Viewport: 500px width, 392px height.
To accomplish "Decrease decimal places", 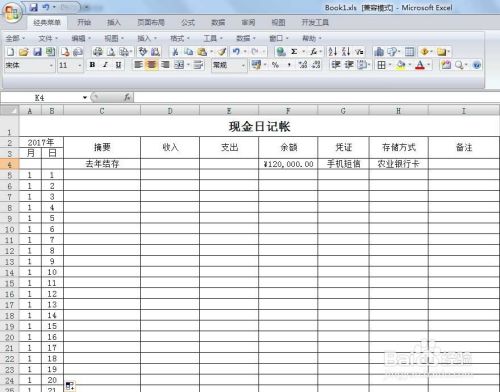I will (316, 65).
